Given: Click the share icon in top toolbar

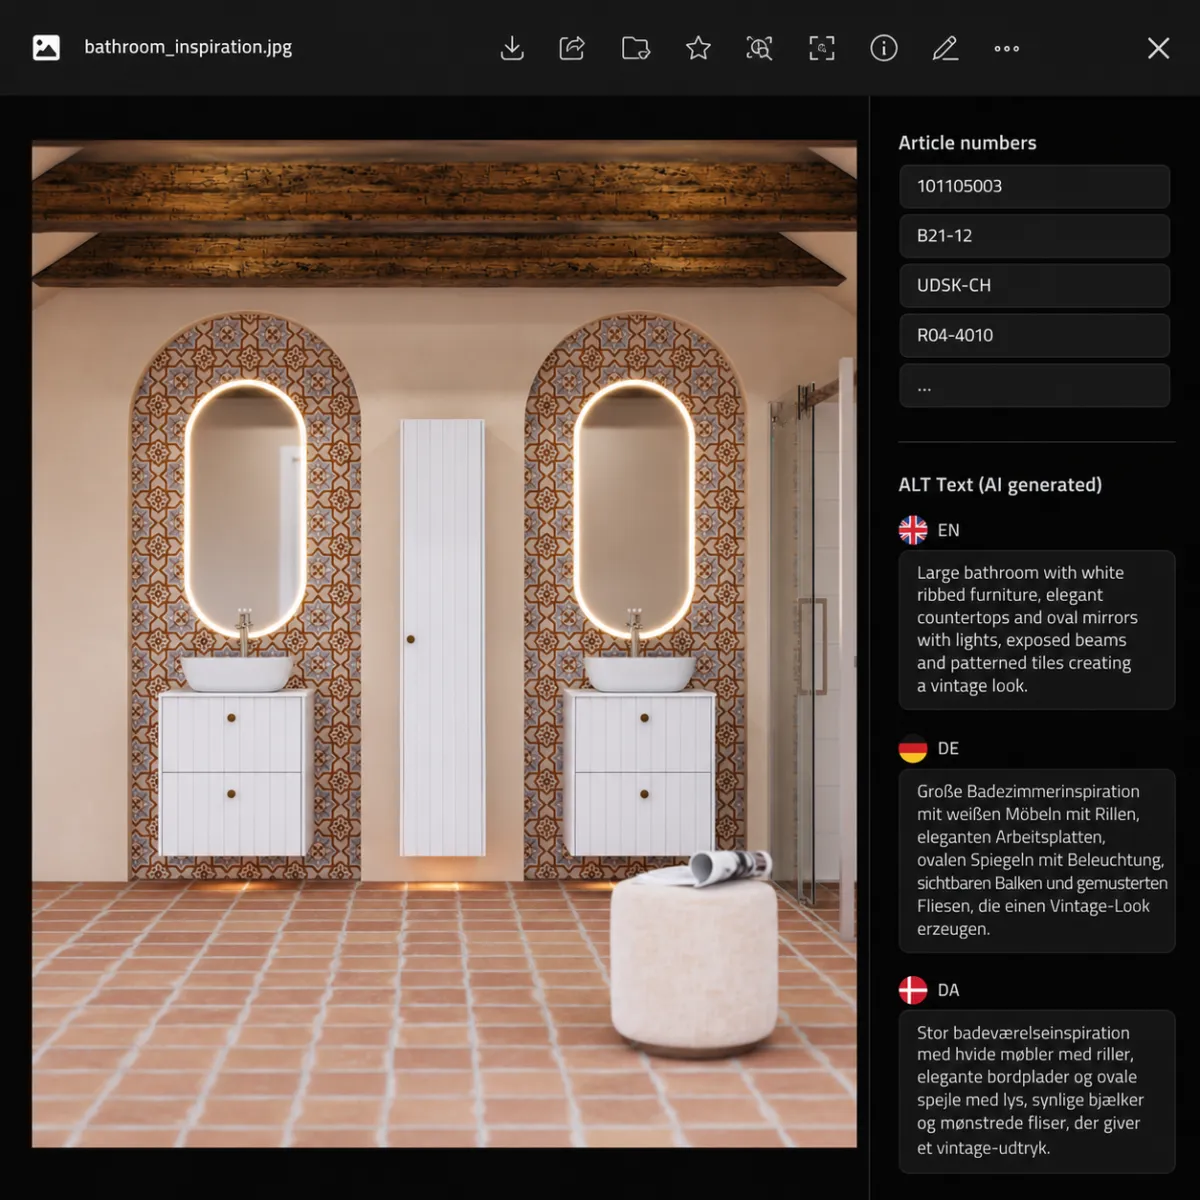Looking at the screenshot, I should pyautogui.click(x=572, y=48).
